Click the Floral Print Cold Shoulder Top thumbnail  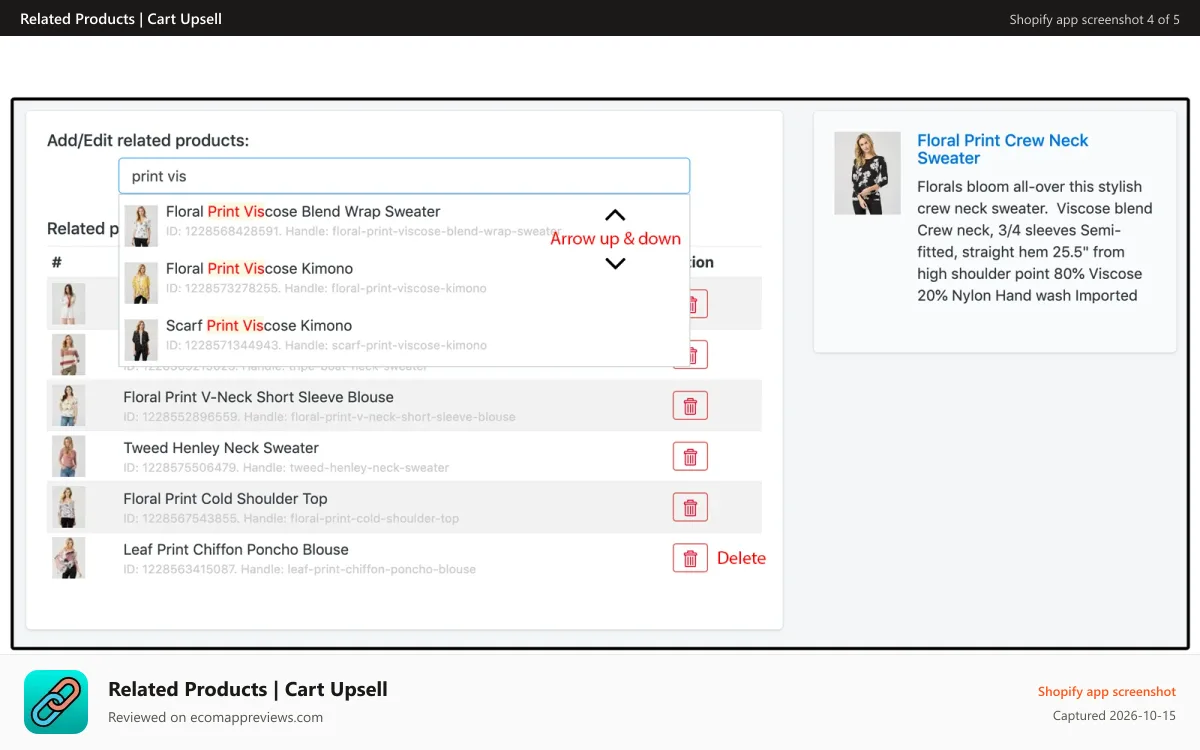pyautogui.click(x=69, y=507)
